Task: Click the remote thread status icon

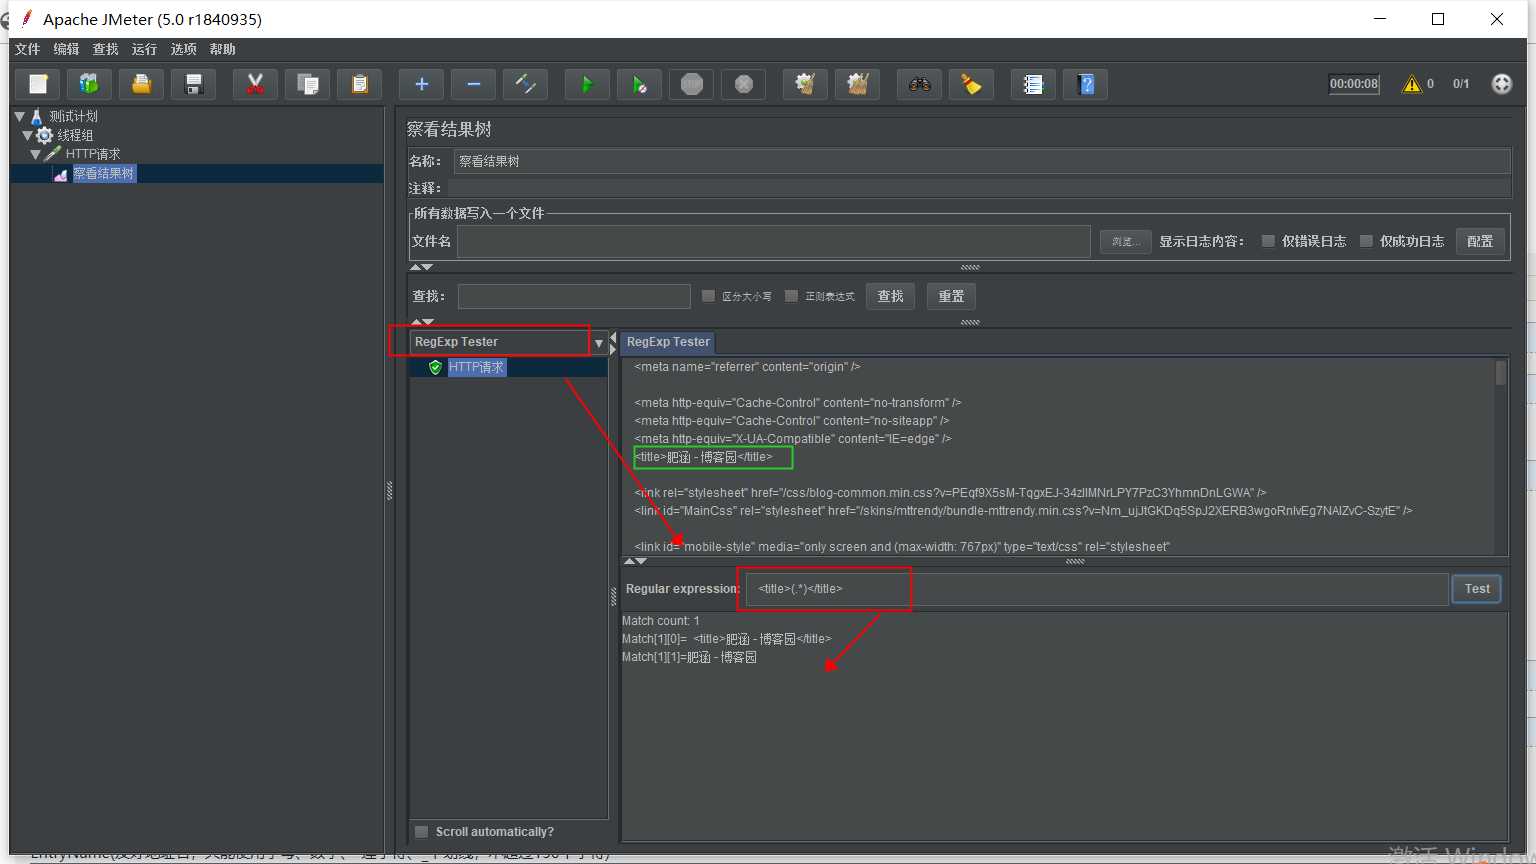Action: click(x=1501, y=84)
